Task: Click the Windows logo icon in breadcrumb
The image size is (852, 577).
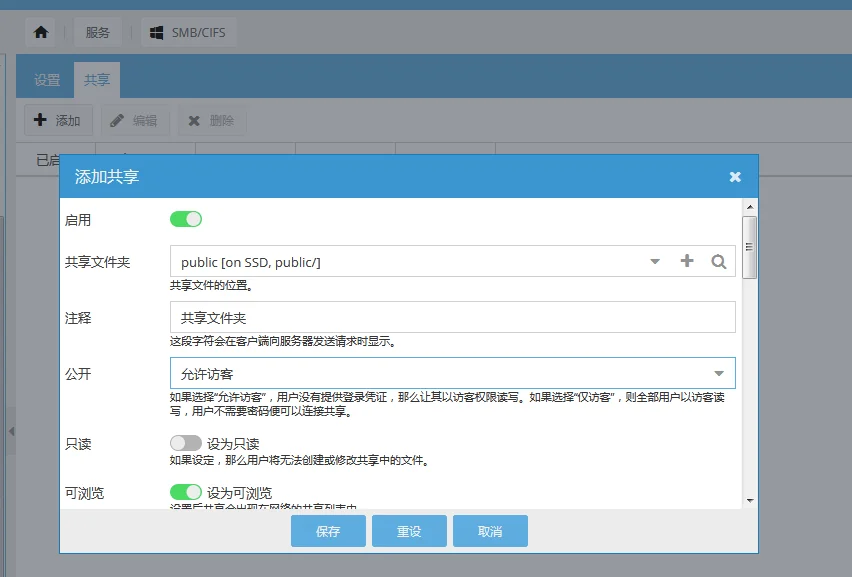Action: (156, 33)
